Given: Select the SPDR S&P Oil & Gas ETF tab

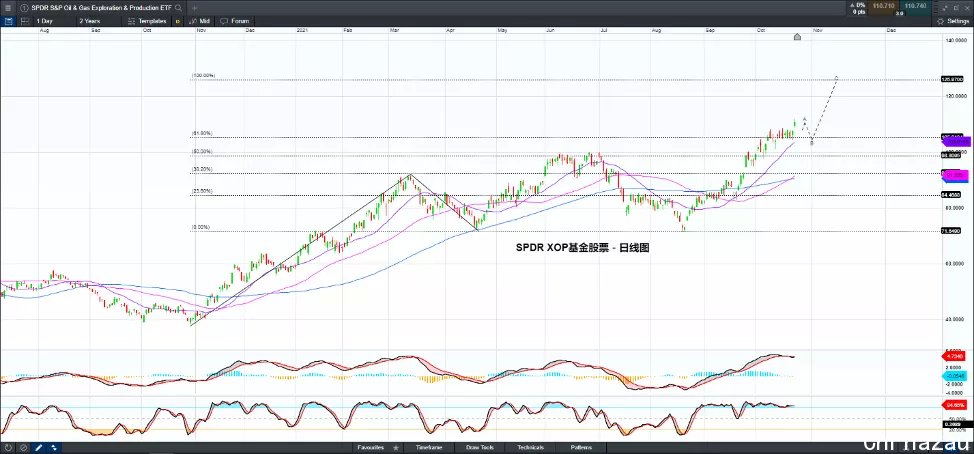Looking at the screenshot, I should pyautogui.click(x=101, y=8).
